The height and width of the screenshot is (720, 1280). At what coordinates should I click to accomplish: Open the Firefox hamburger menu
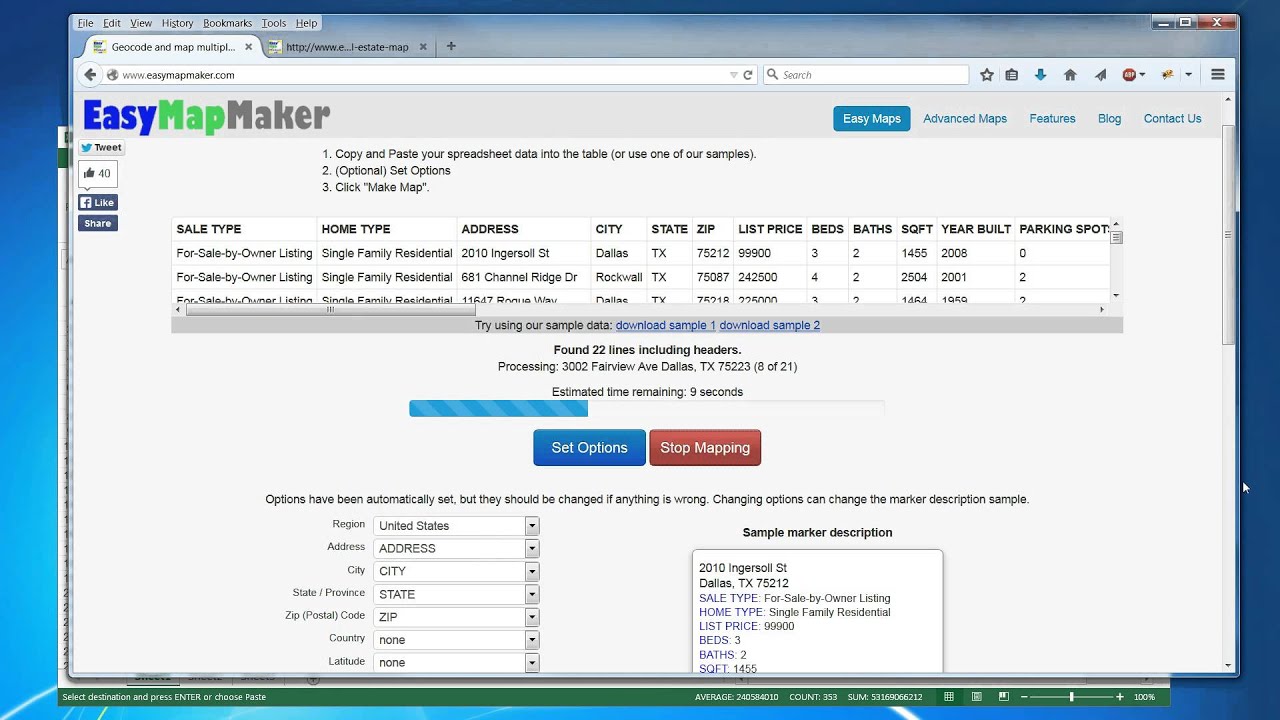(1218, 75)
